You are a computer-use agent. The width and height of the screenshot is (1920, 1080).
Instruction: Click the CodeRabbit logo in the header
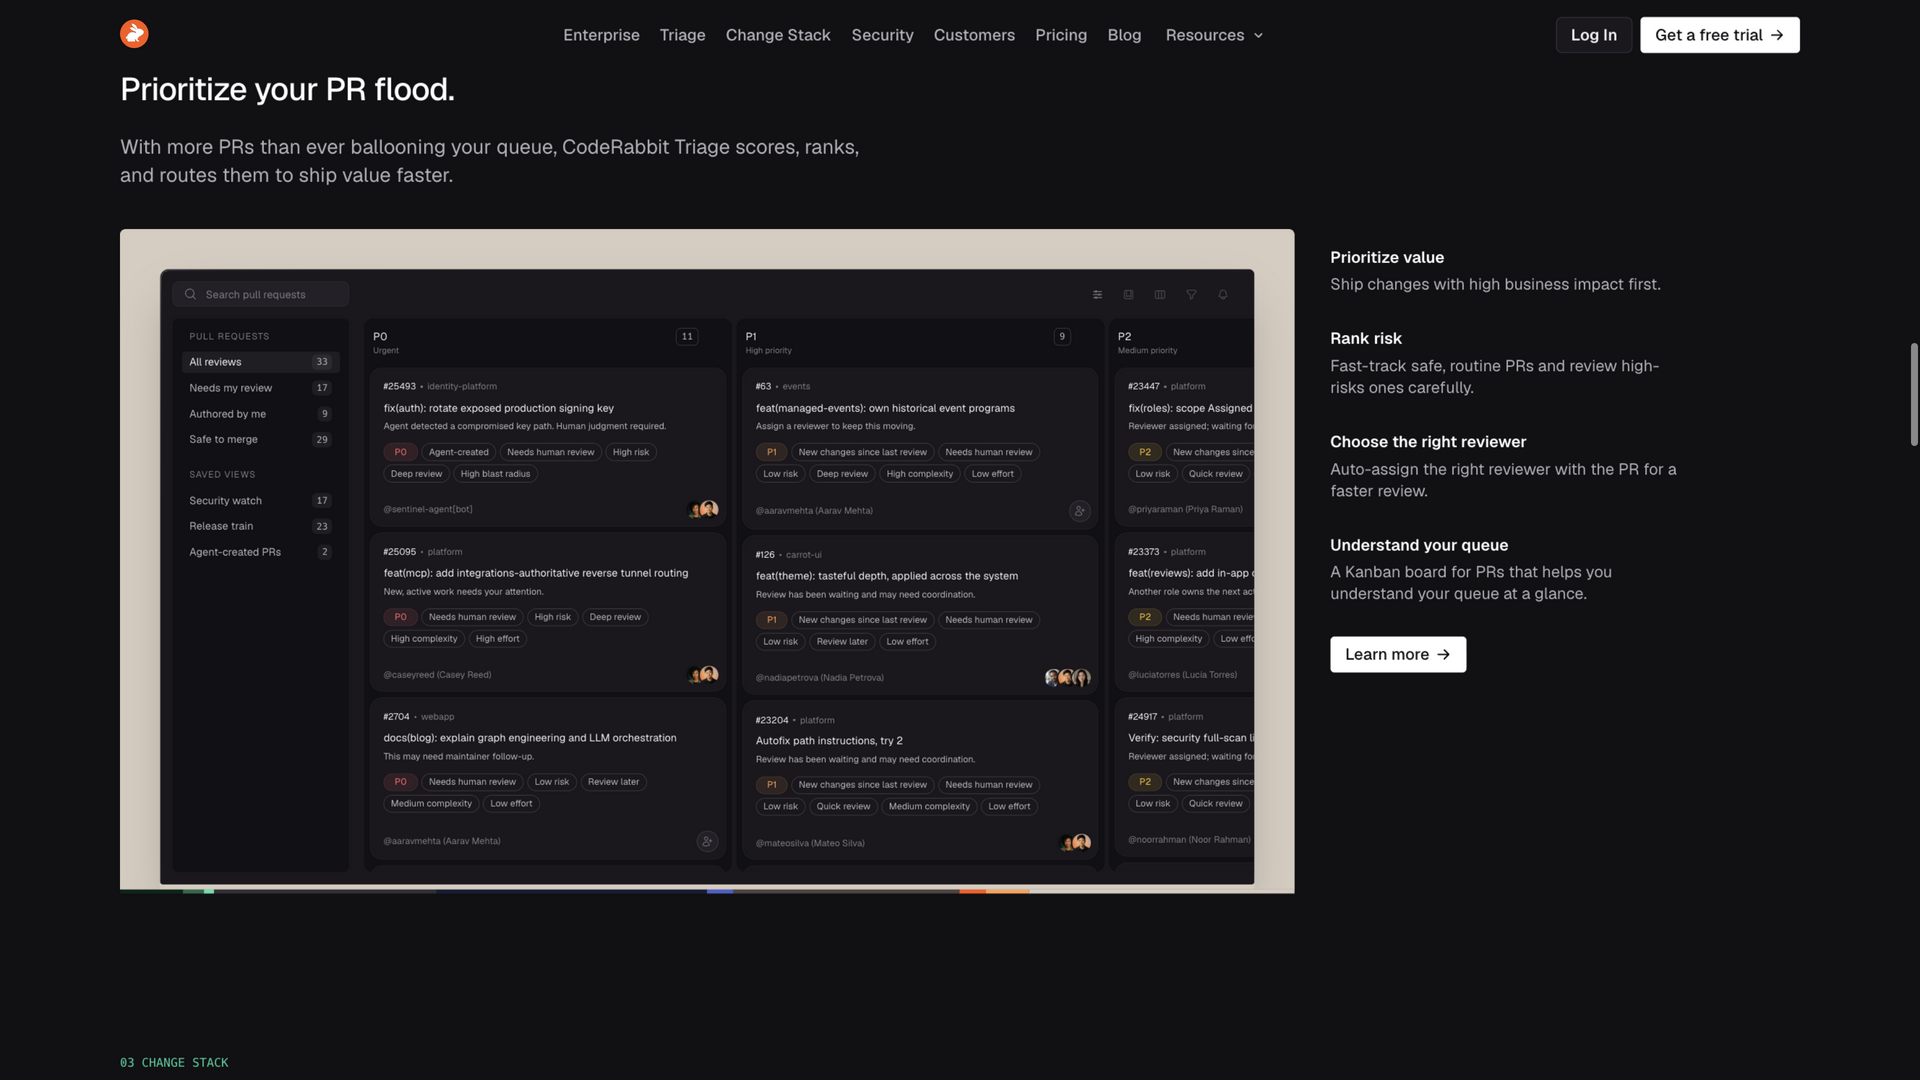coord(134,34)
